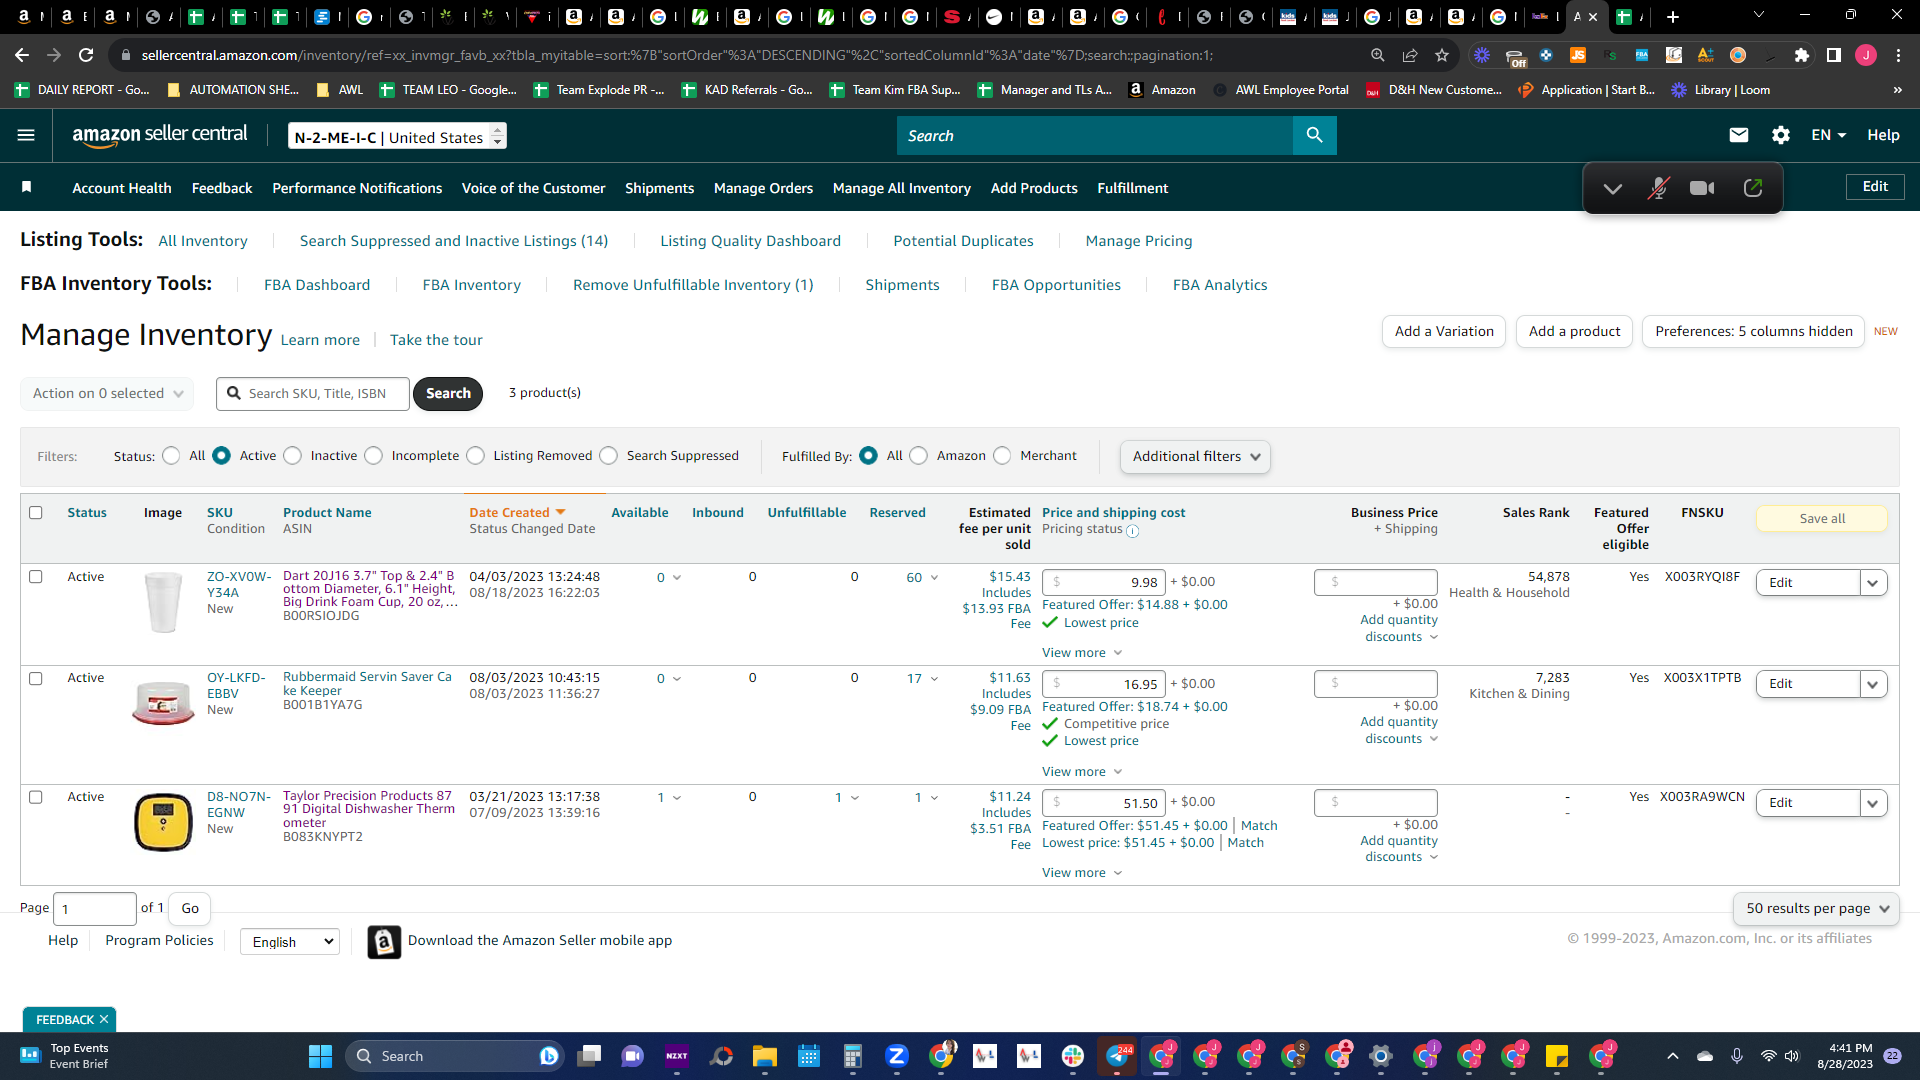Open Preferences: 5 columns hidden
This screenshot has height=1080, width=1920.
tap(1753, 331)
